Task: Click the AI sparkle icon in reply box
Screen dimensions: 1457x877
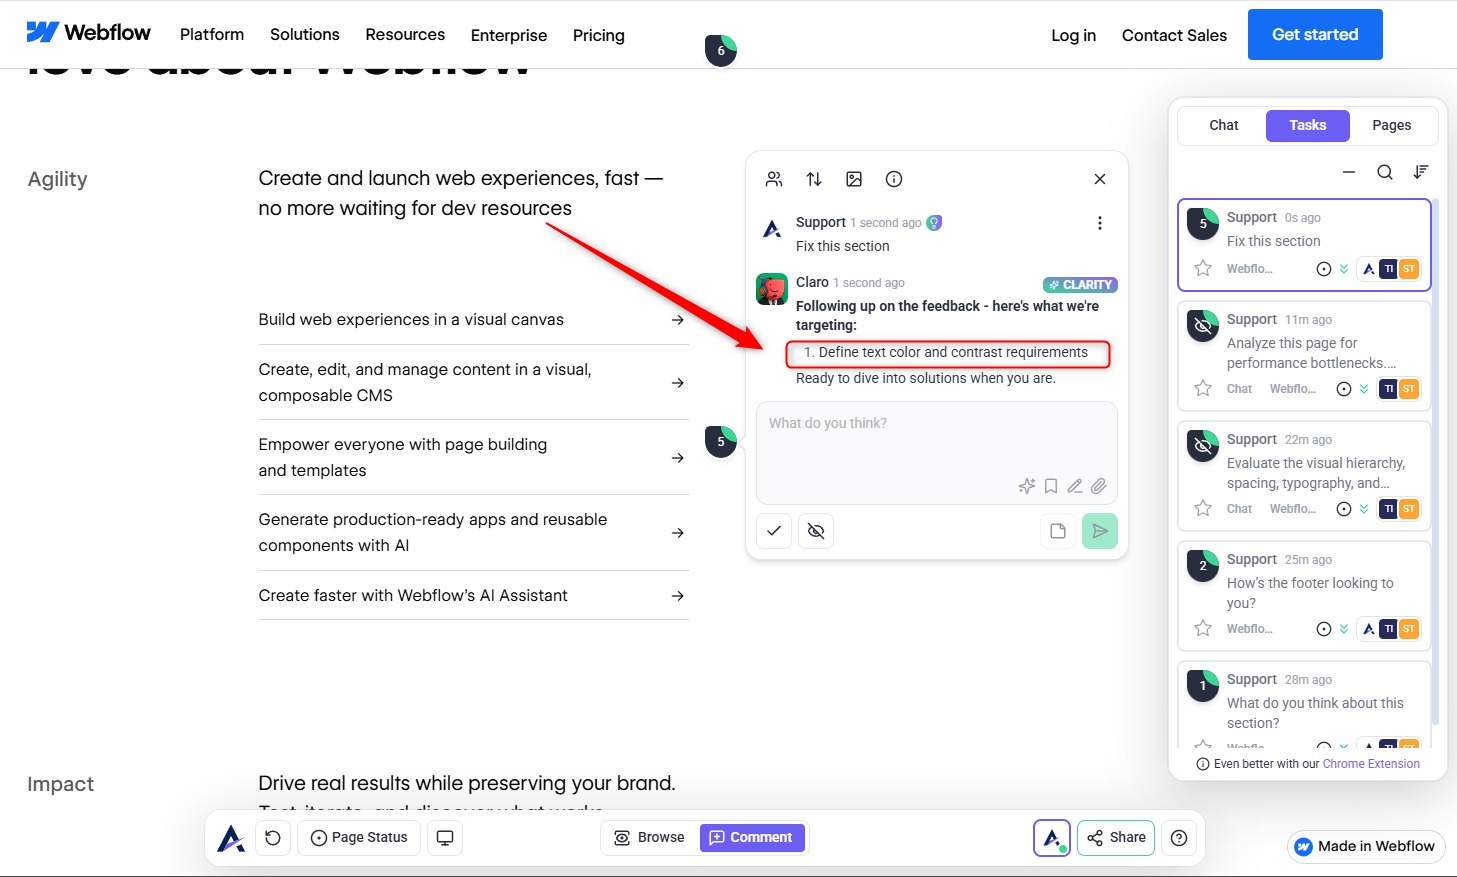Action: (x=1026, y=486)
